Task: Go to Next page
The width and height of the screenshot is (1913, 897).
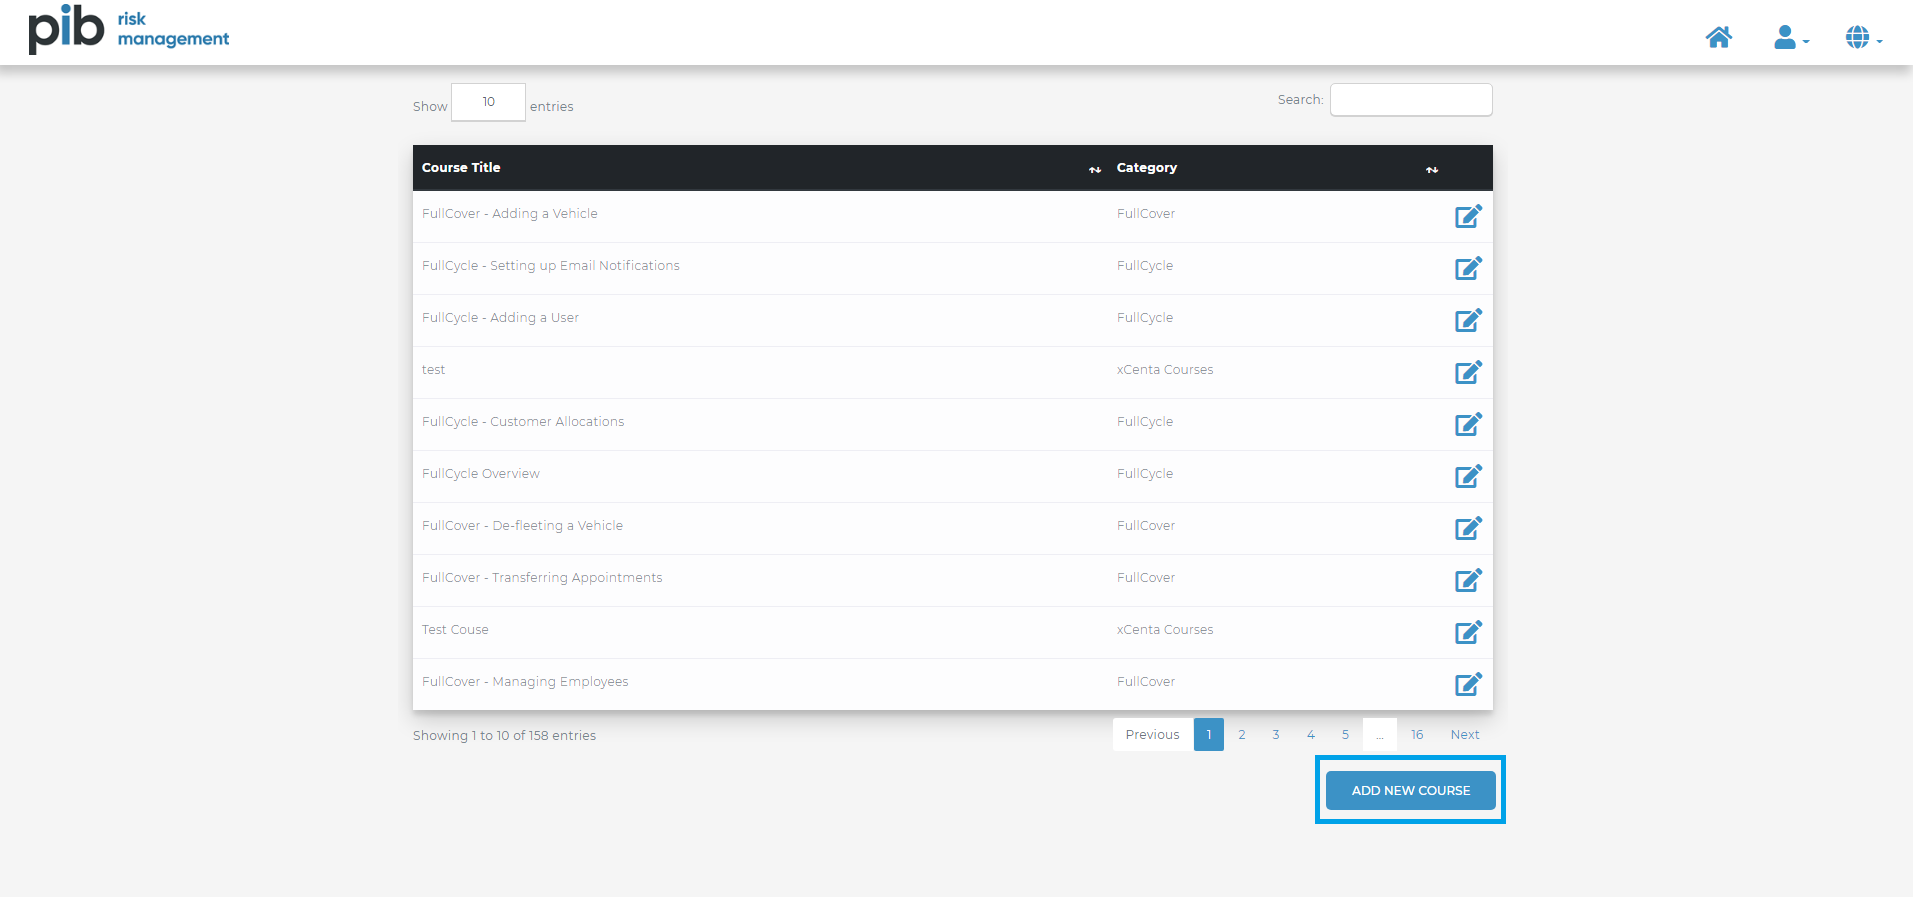Action: (x=1465, y=734)
